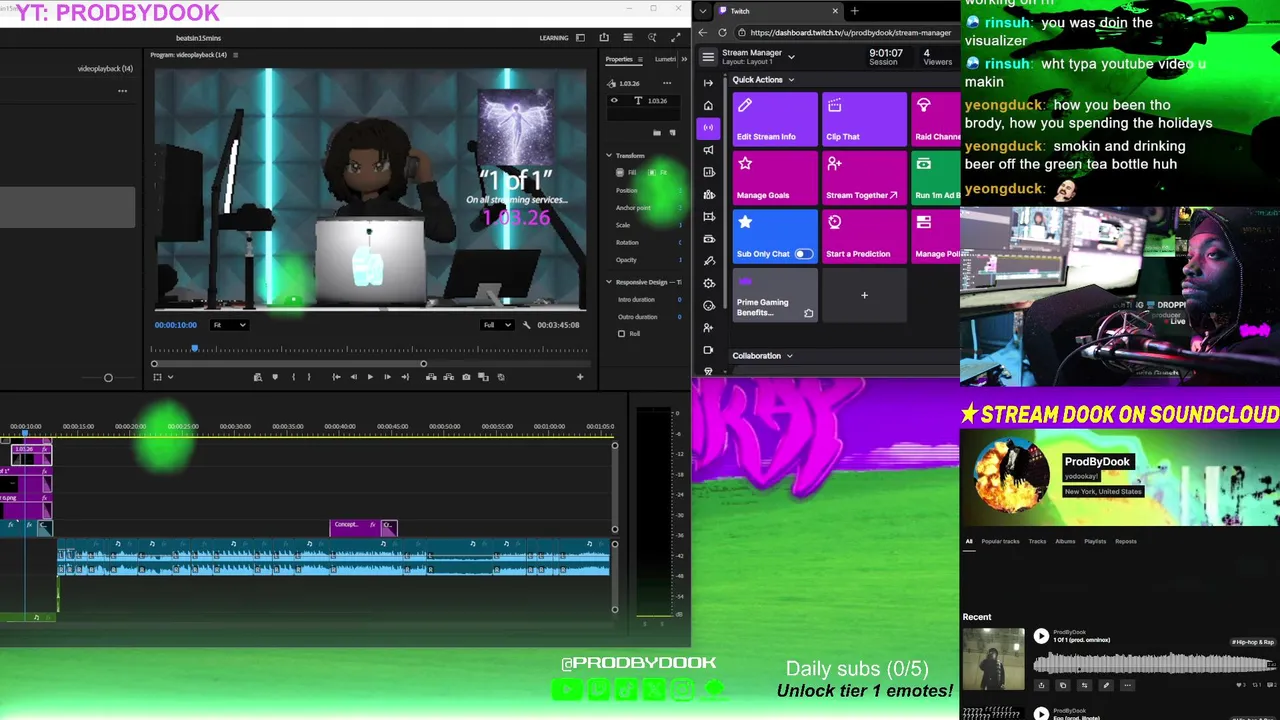This screenshot has height=720, width=1280.
Task: Switch to the Lumetri tab
Action: (665, 59)
